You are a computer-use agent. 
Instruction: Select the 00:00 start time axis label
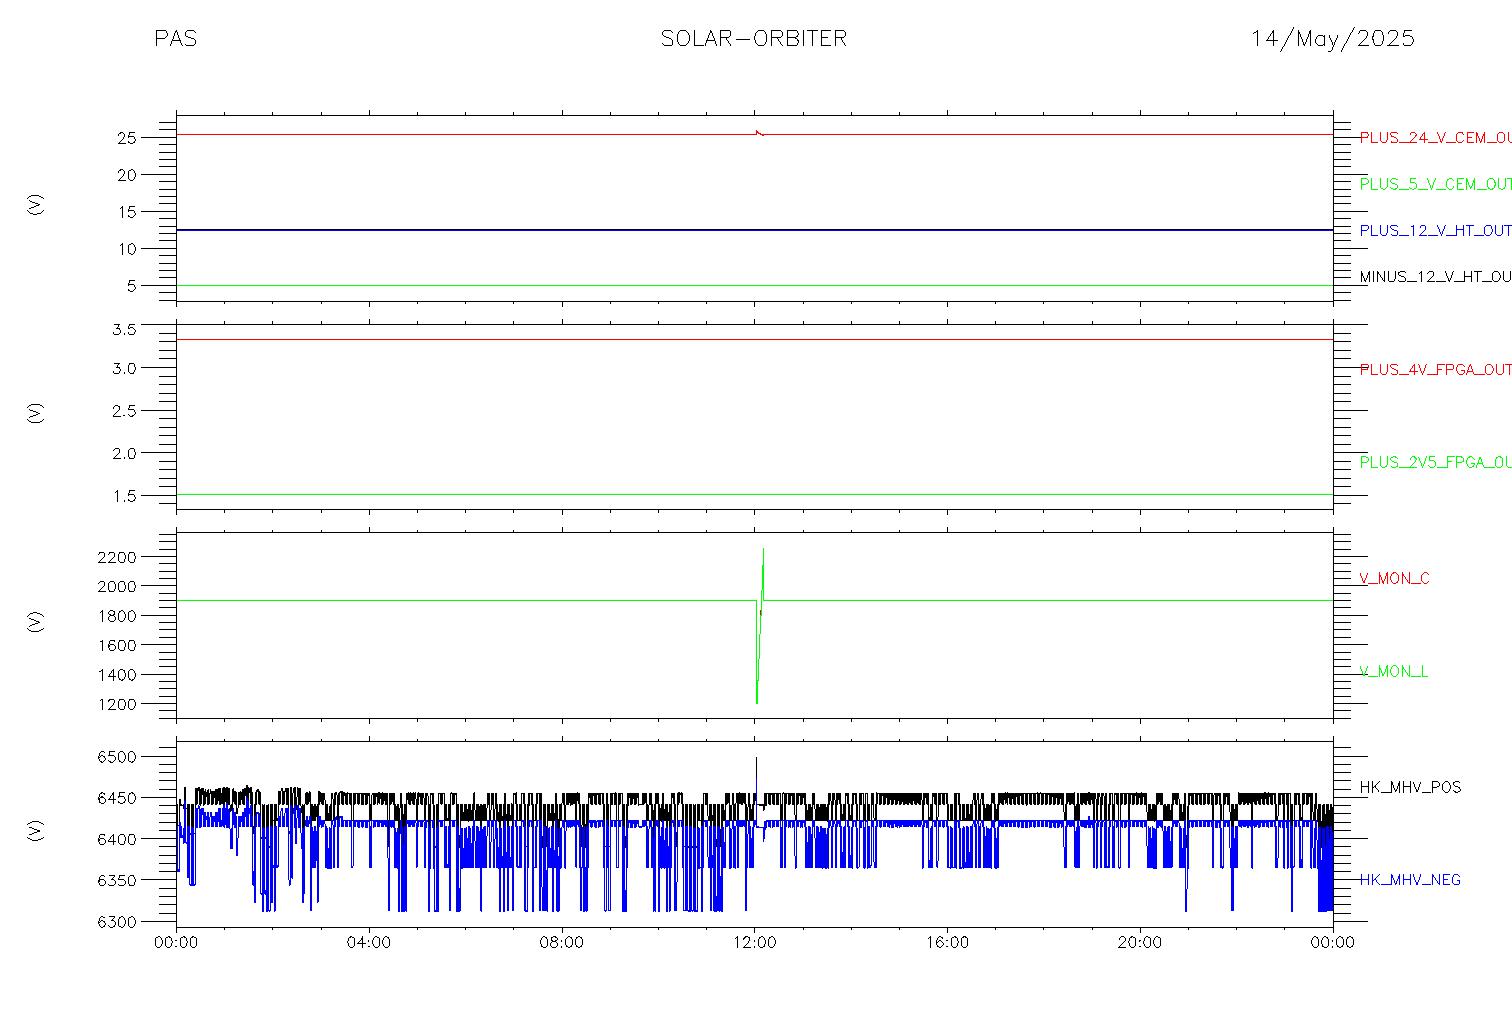(177, 942)
